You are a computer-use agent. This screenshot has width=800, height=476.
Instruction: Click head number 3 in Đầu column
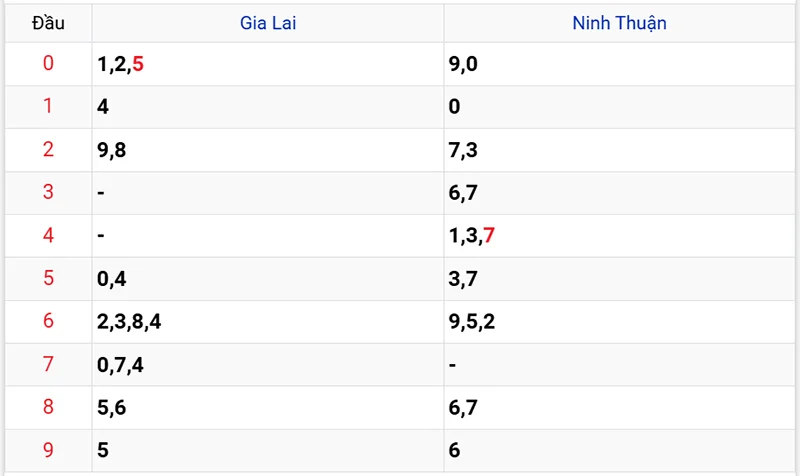tap(48, 194)
